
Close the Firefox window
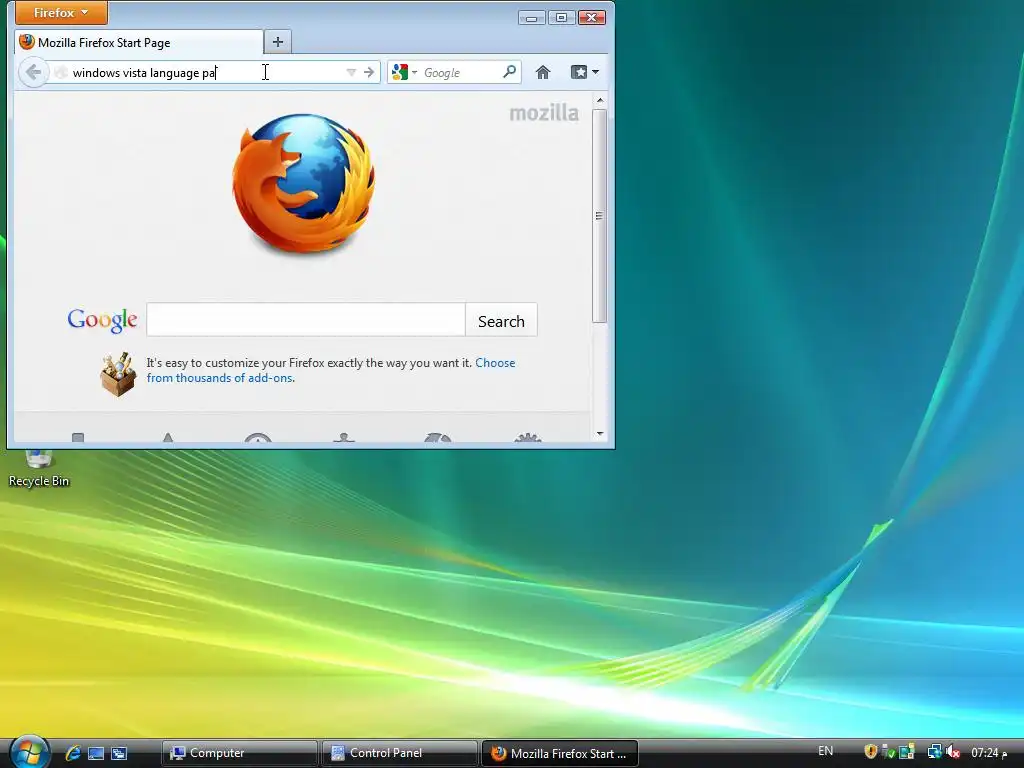[591, 18]
